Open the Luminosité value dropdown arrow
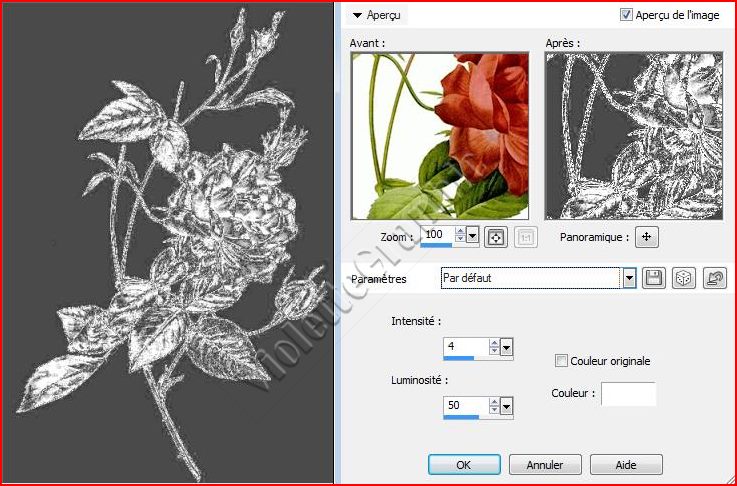 pyautogui.click(x=506, y=406)
